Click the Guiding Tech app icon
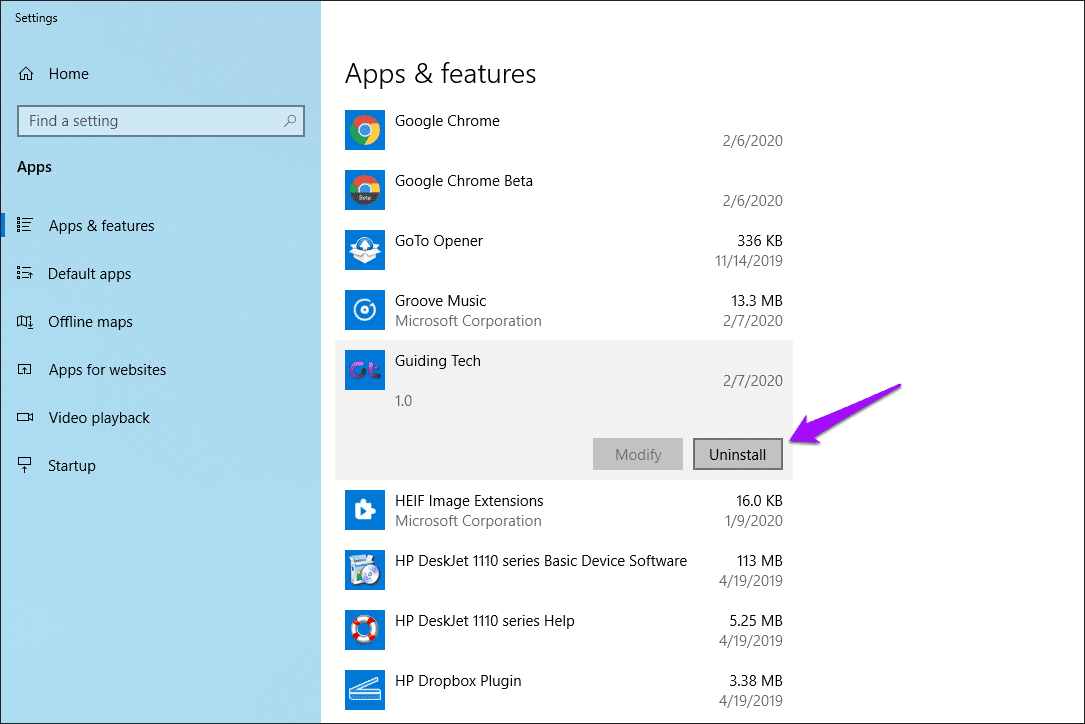This screenshot has width=1085, height=724. [x=365, y=370]
